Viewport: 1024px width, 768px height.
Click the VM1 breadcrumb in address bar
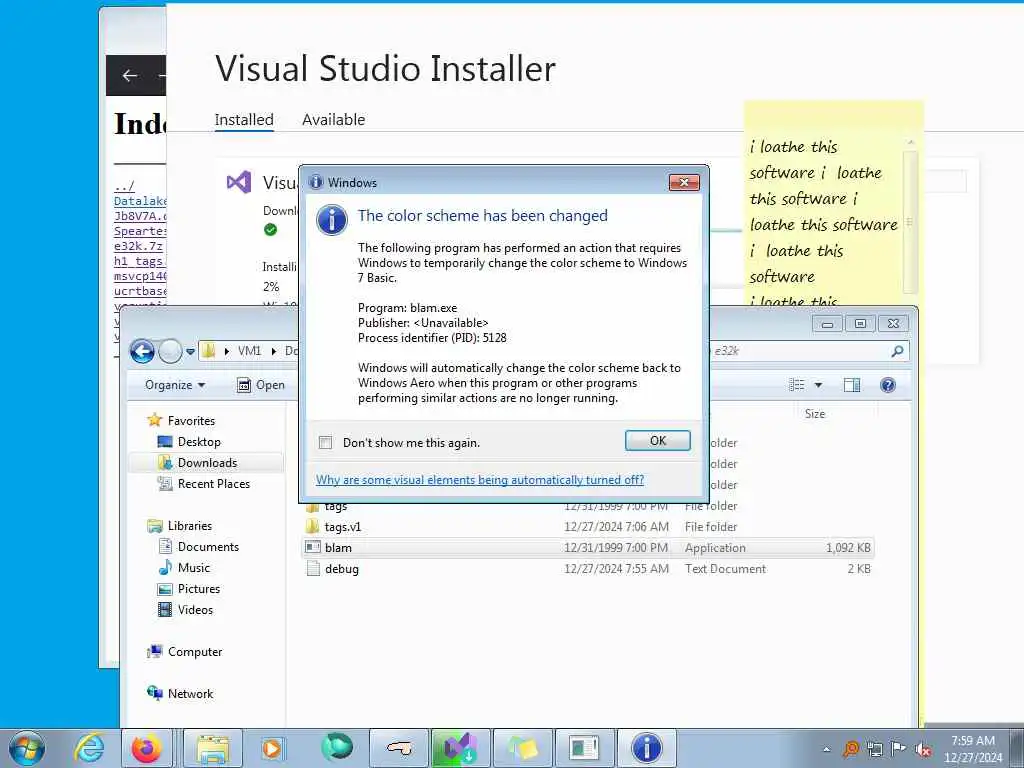coord(249,351)
